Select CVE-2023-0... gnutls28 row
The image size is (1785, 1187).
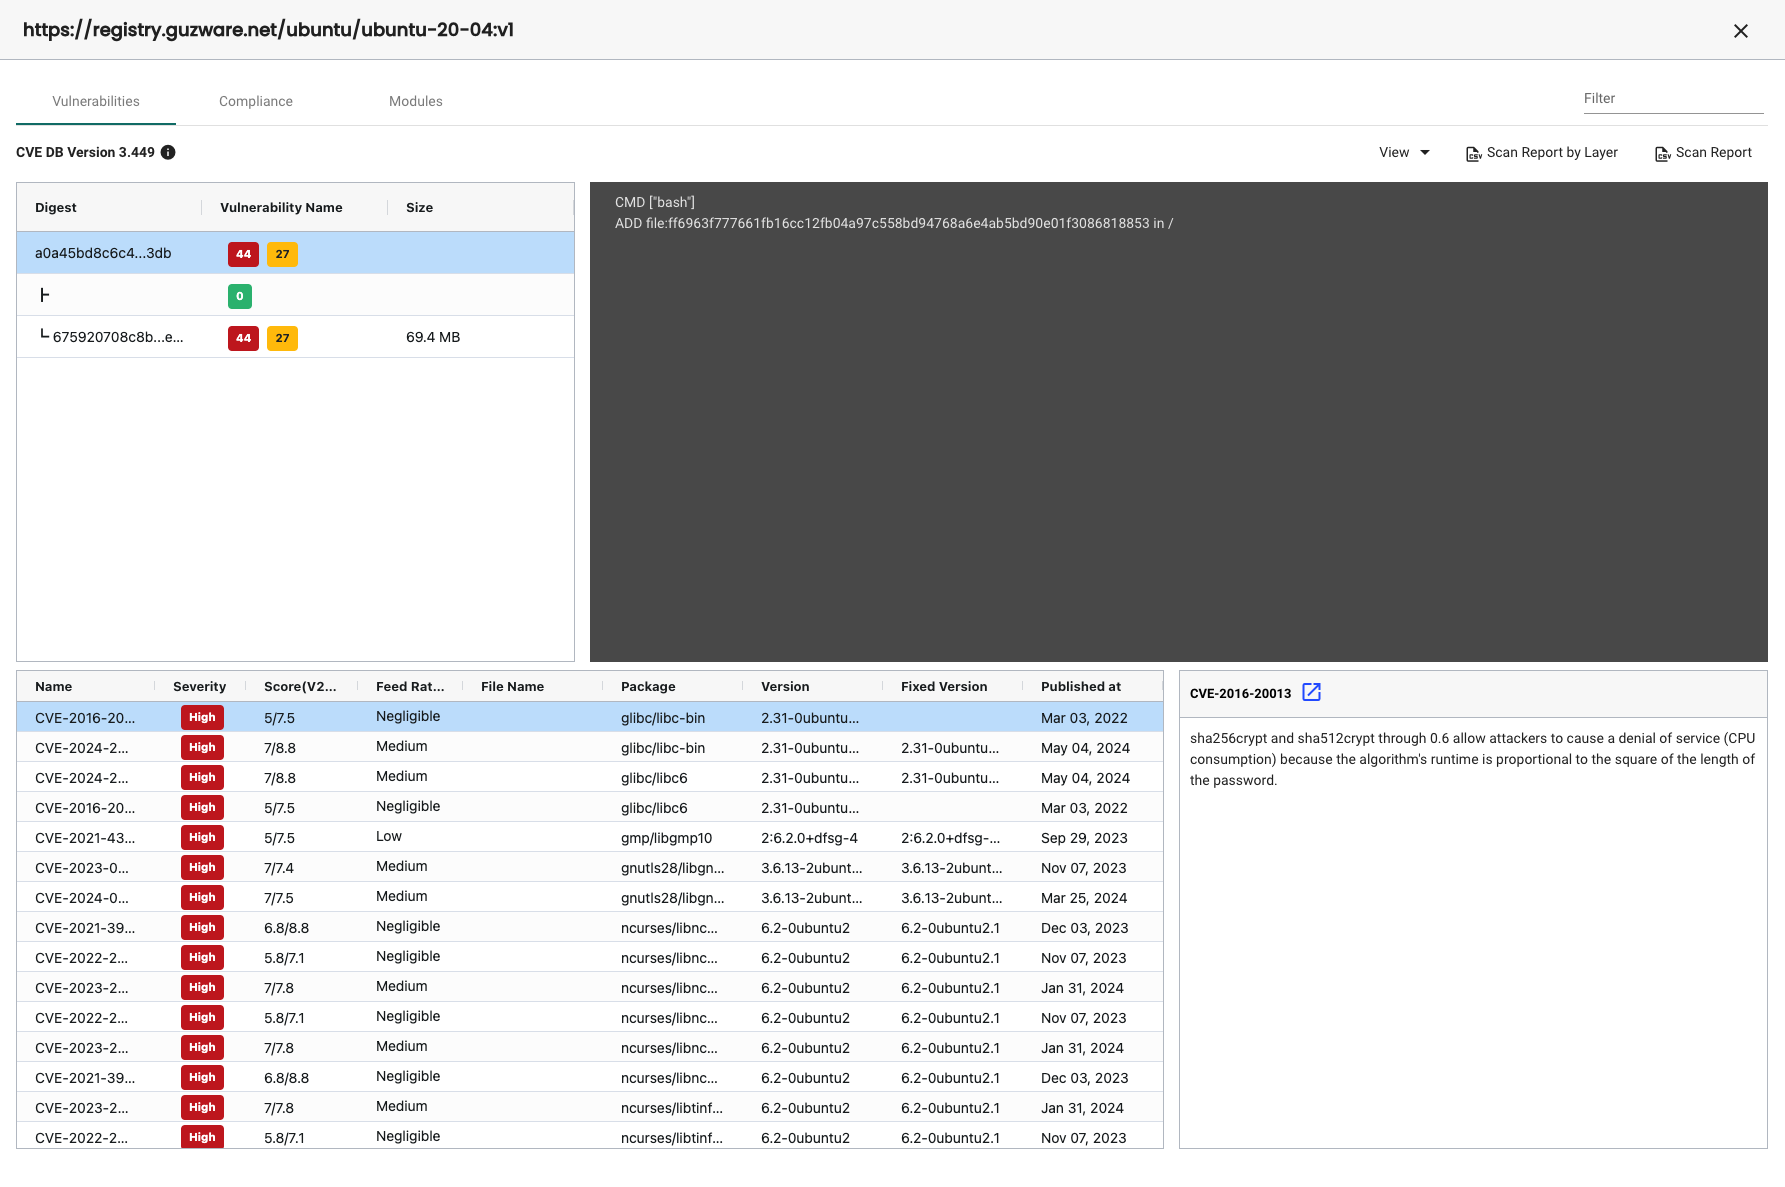(x=590, y=867)
